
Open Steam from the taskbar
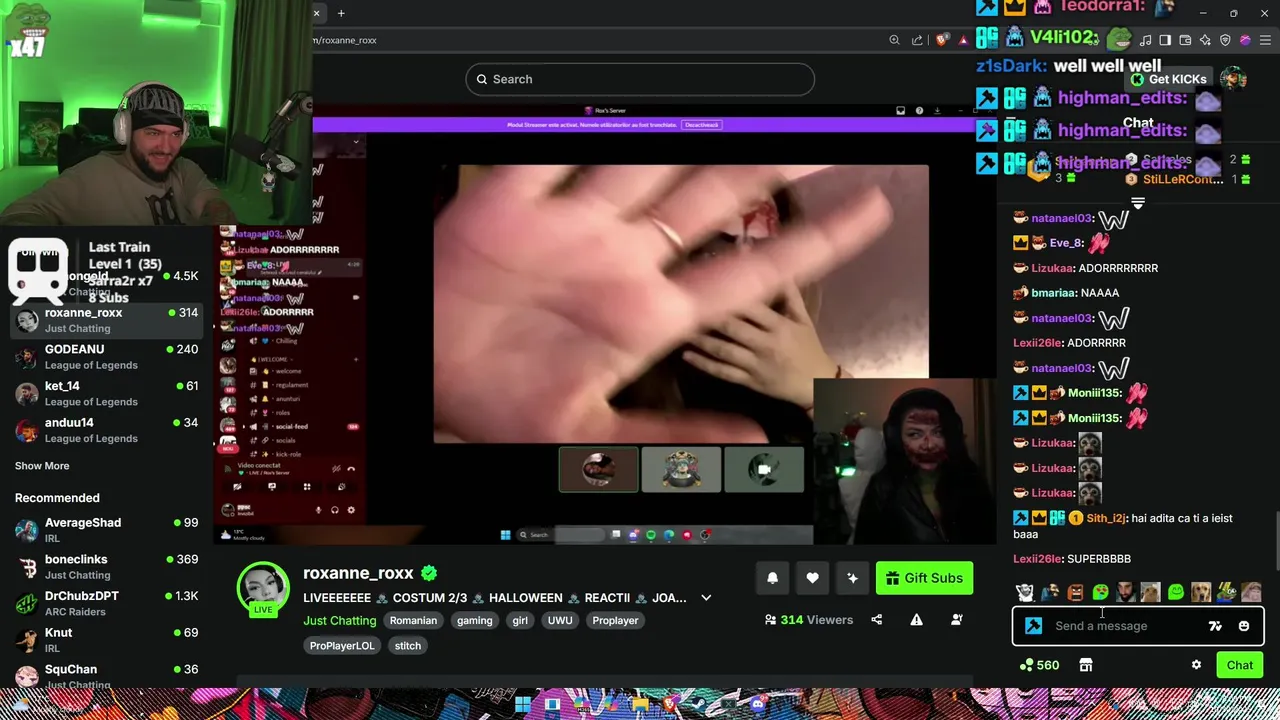(x=697, y=705)
